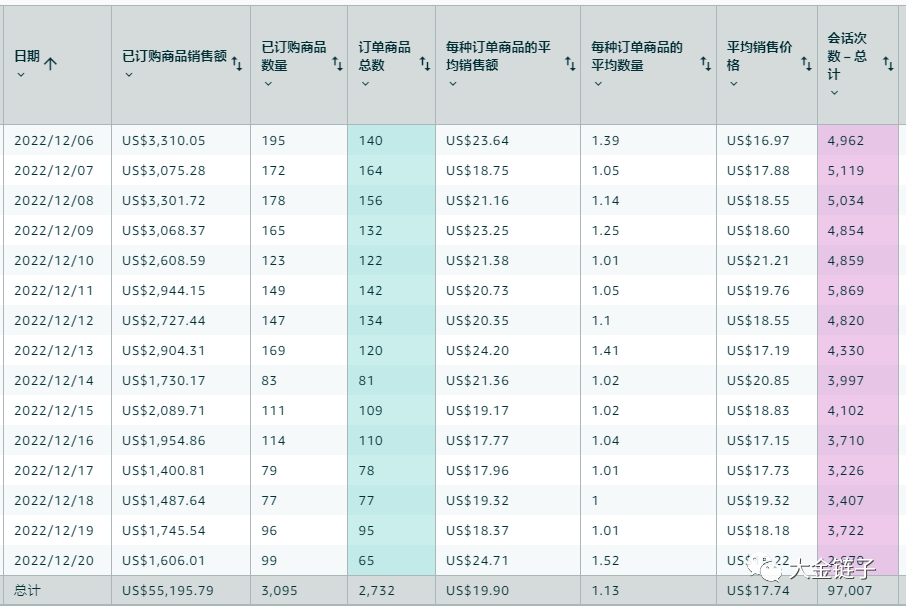Click the 每种订单商品的平均销售额 column header text
This screenshot has height=609, width=906.
point(498,56)
